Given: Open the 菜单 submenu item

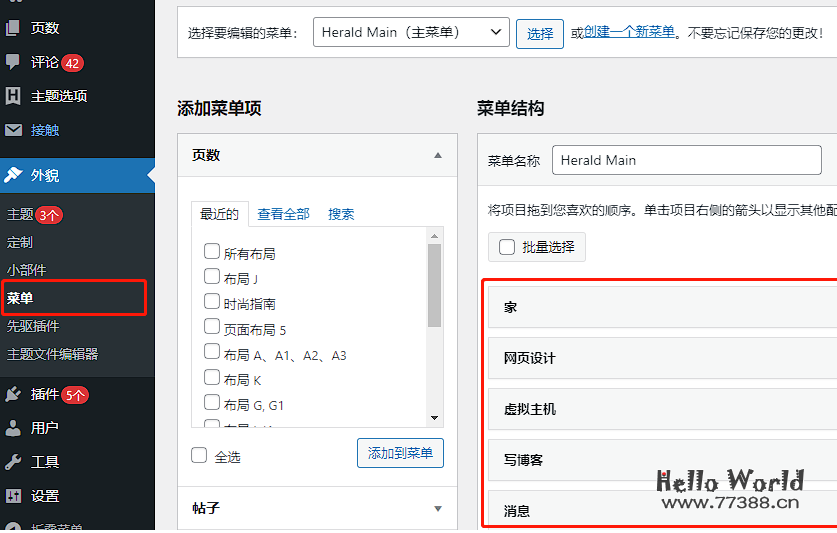Looking at the screenshot, I should click(x=20, y=298).
